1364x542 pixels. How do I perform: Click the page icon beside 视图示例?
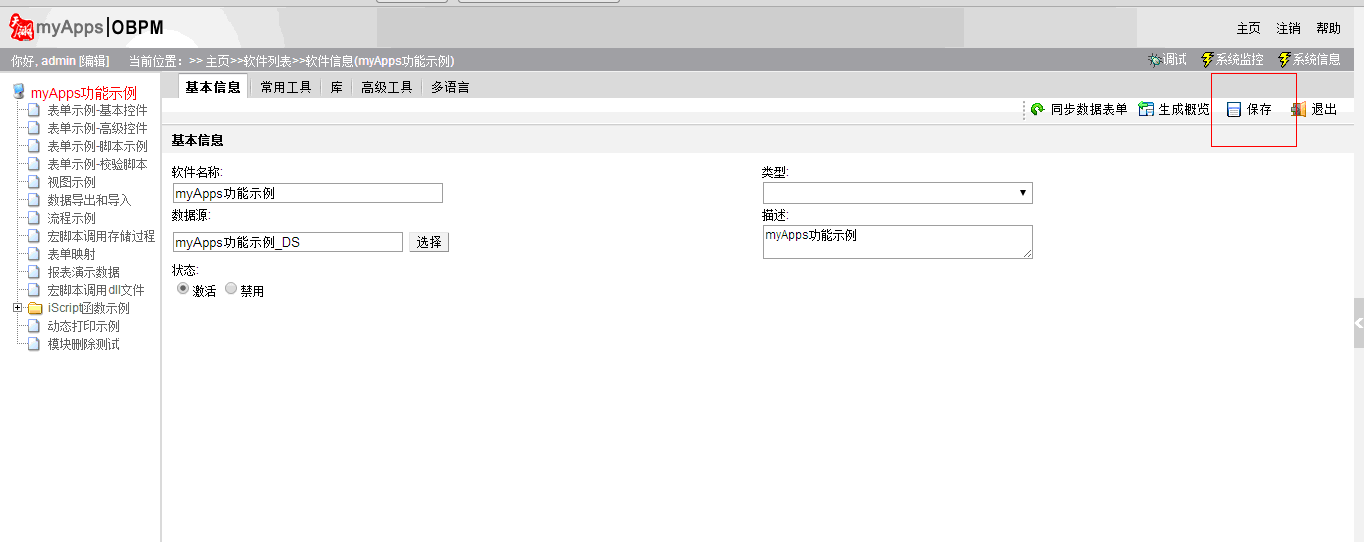(34, 182)
